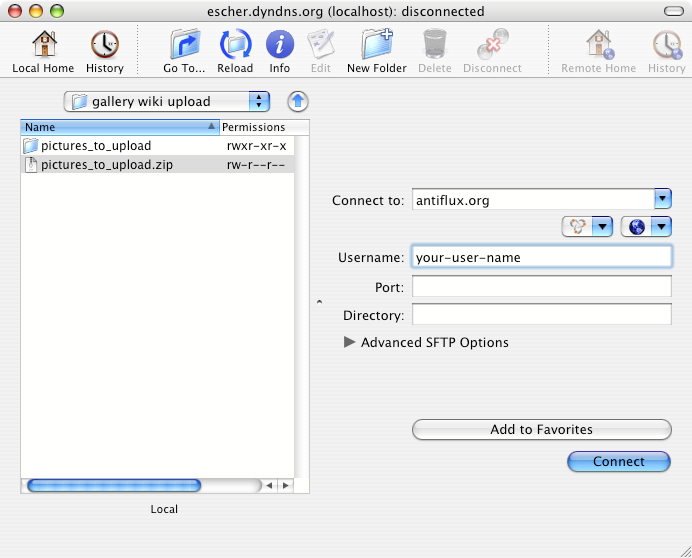Viewport: 692px width, 558px height.
Task: Go up to parent directory arrow
Action: click(297, 101)
